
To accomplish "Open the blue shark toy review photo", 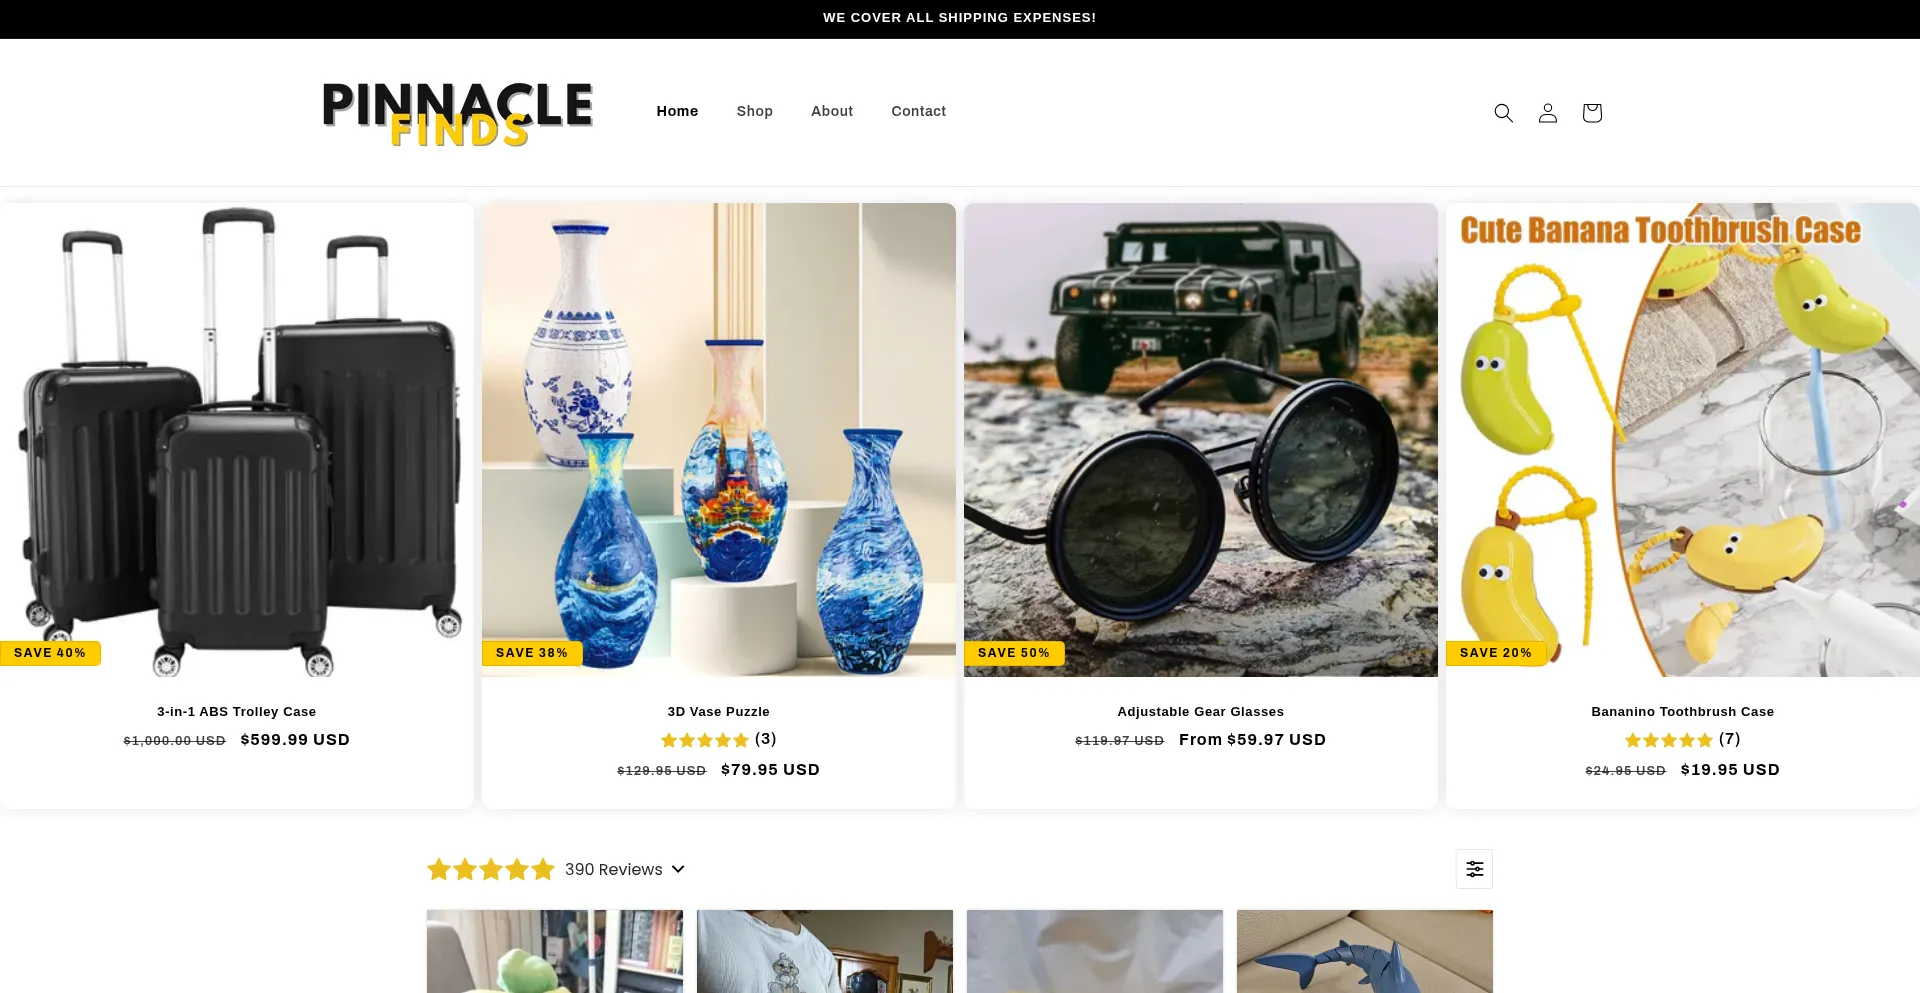I will tap(1364, 951).
